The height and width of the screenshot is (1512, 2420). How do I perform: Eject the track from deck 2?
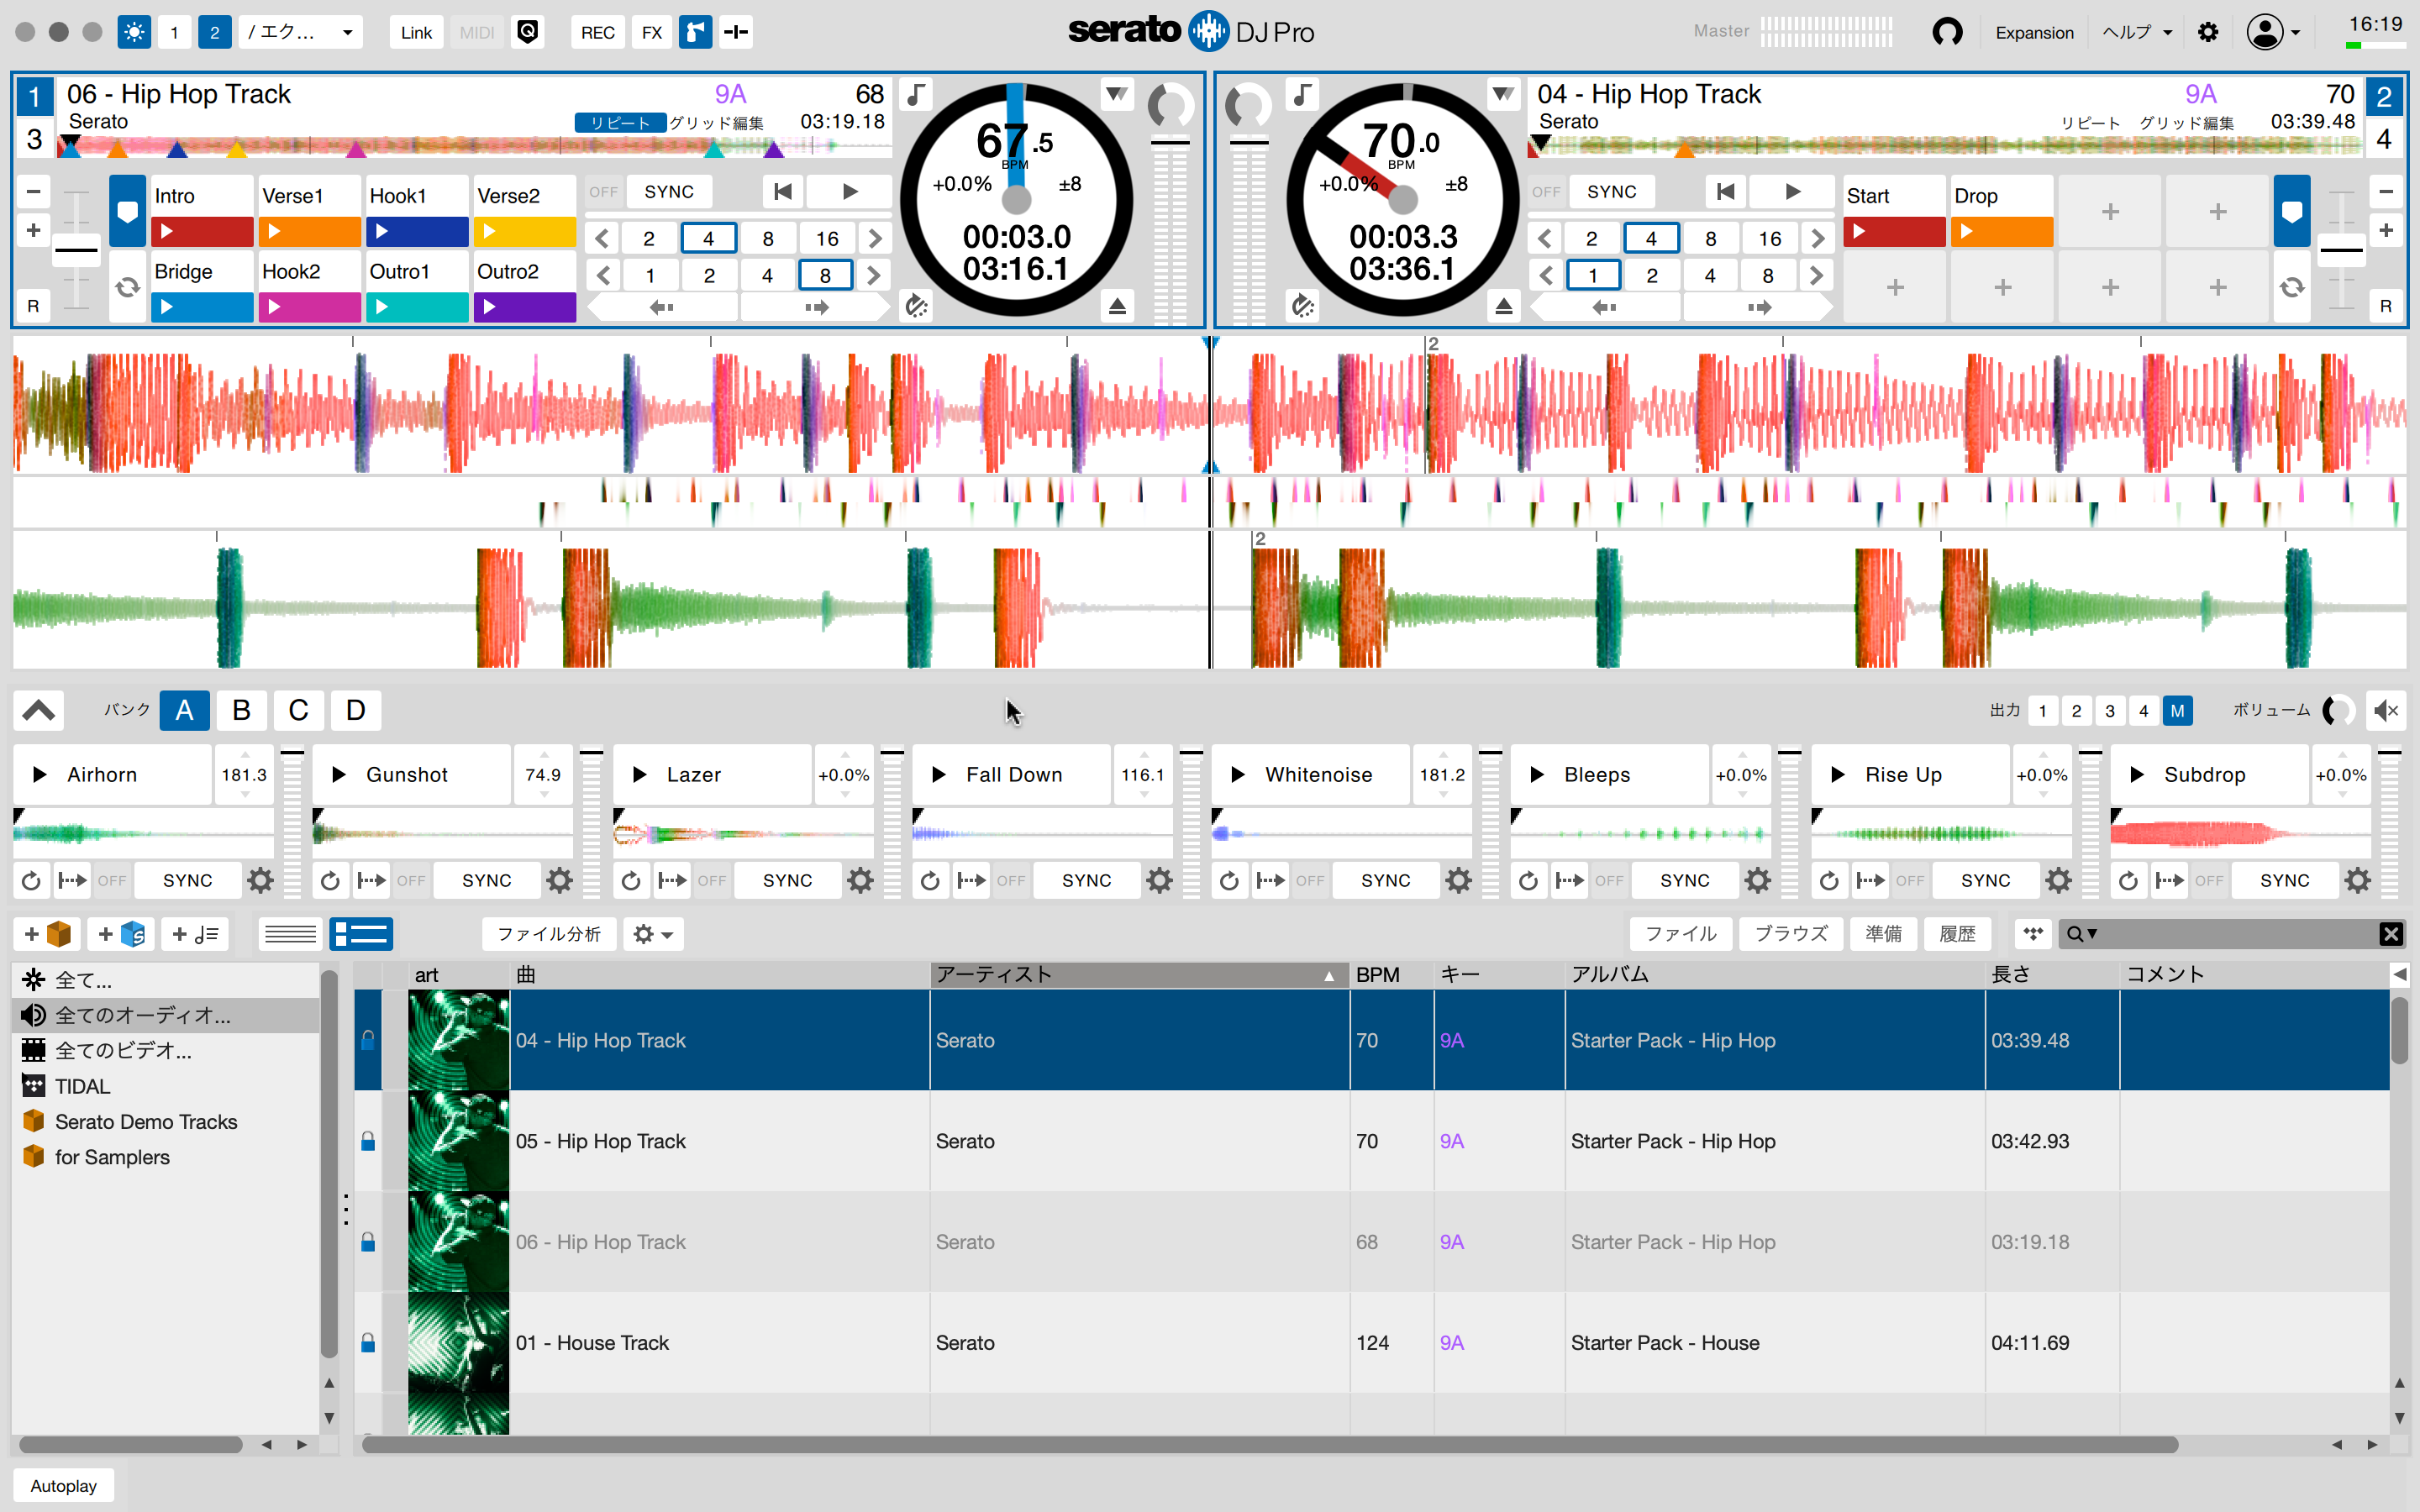[x=1506, y=307]
